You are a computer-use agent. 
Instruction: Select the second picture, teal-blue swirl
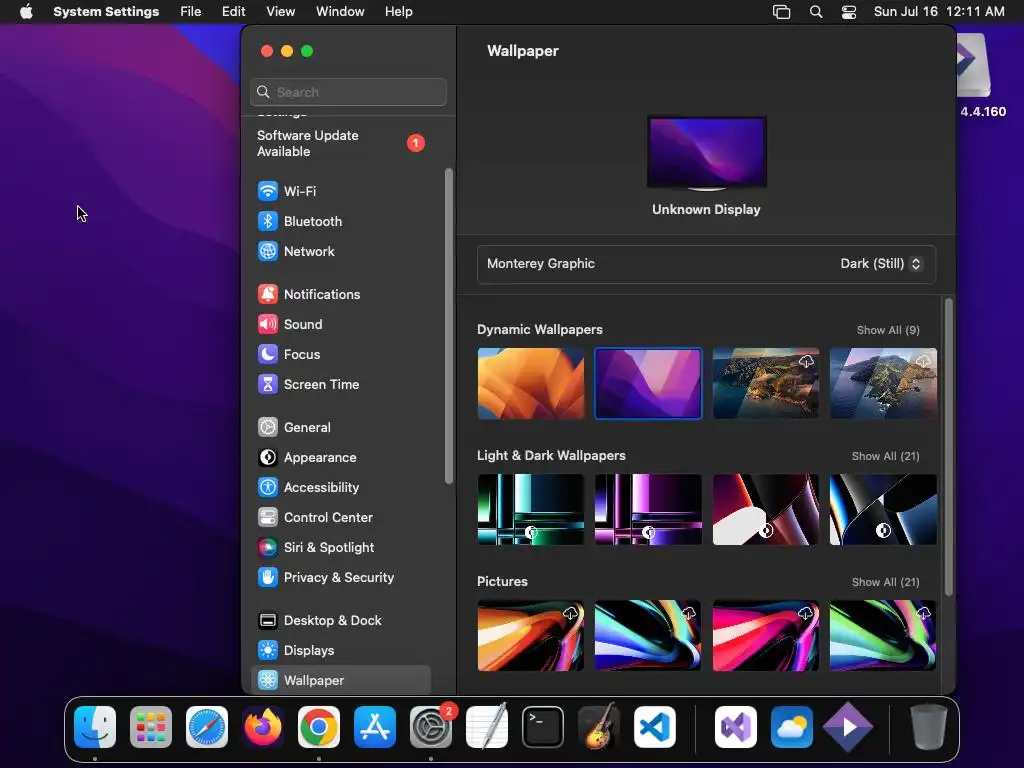[x=648, y=635]
